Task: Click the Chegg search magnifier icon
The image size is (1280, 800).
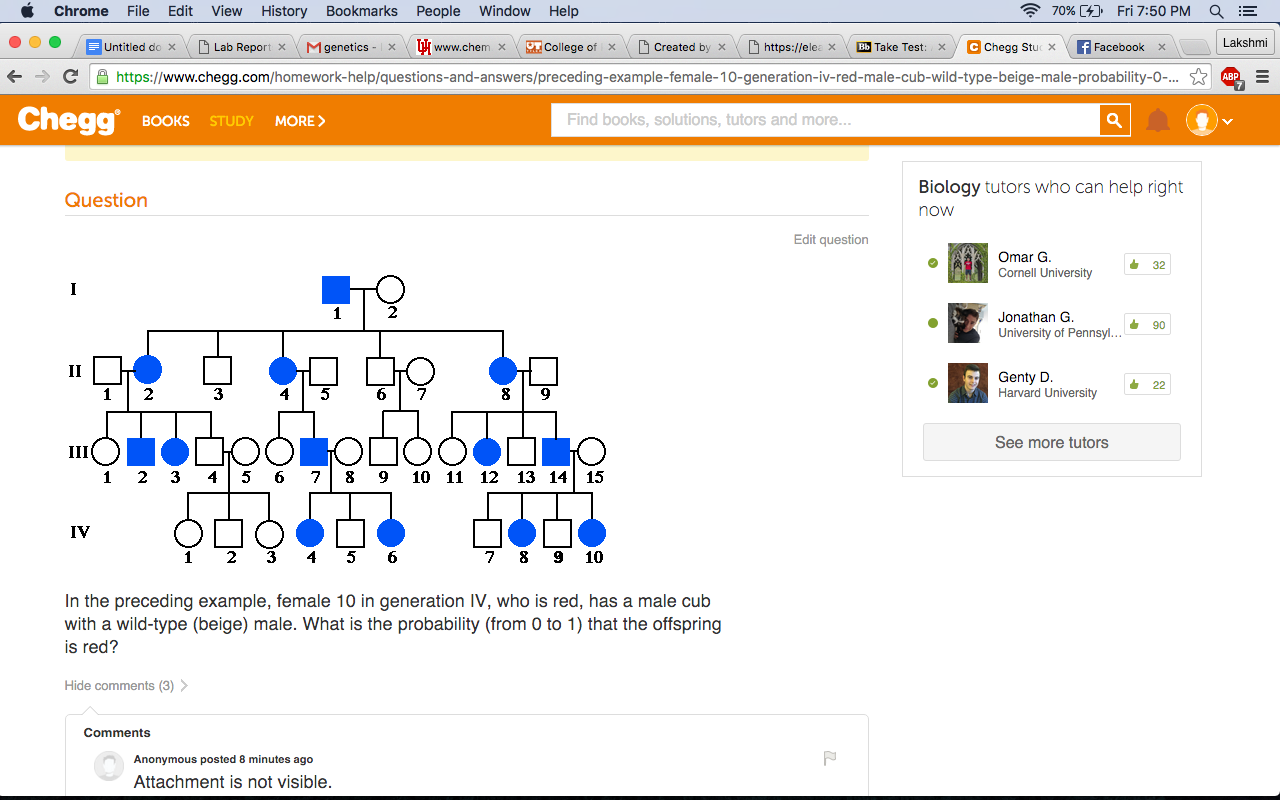Action: click(x=1114, y=119)
